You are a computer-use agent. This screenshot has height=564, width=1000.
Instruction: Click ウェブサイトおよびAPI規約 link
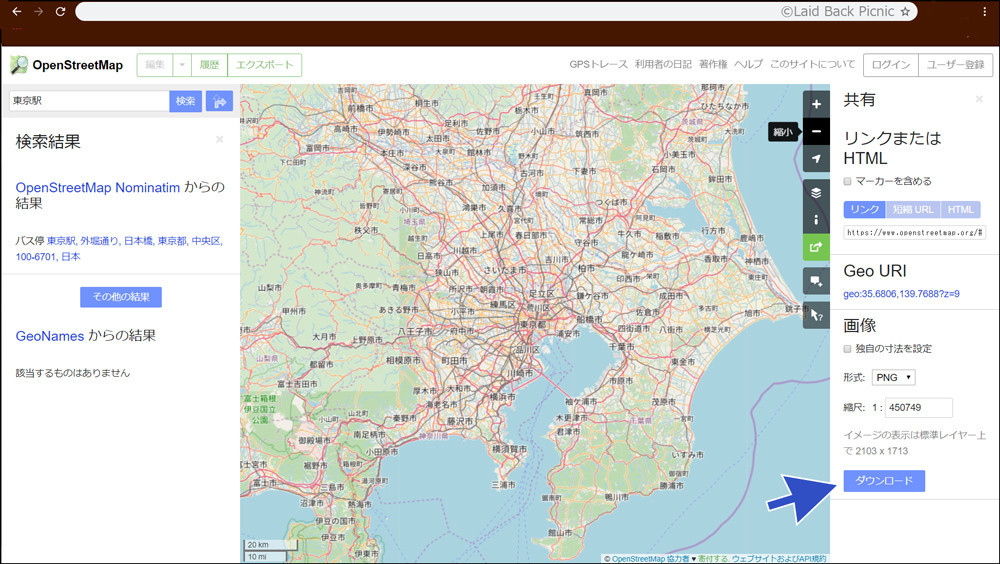tap(779, 559)
